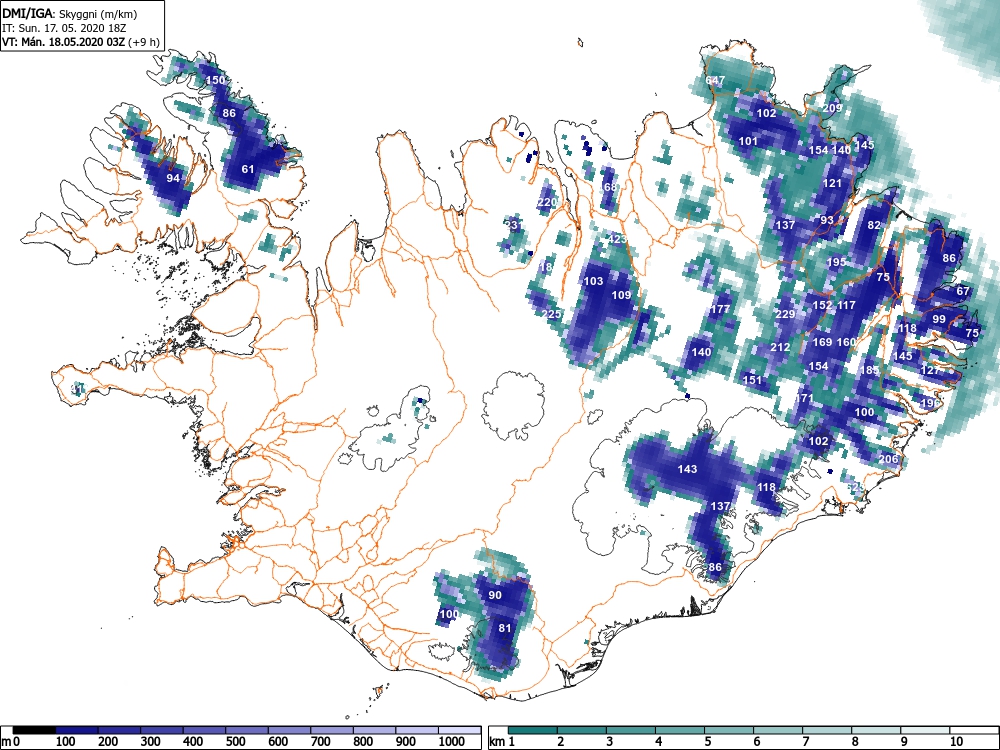This screenshot has width=1000, height=750.
Task: Click the black legend swatch above 'm 0'
Action: [34, 730]
